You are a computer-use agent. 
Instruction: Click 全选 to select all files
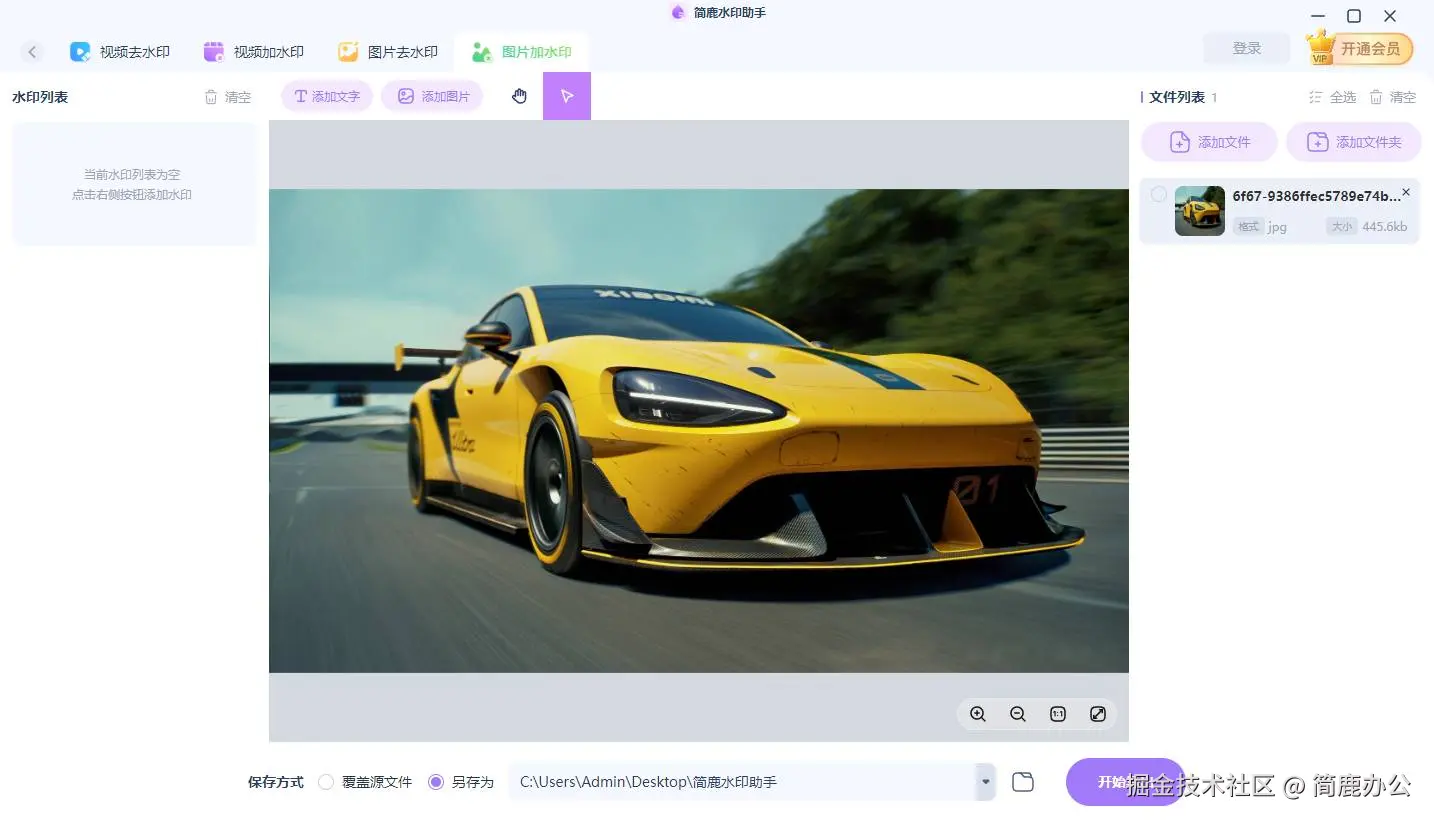pyautogui.click(x=1333, y=97)
